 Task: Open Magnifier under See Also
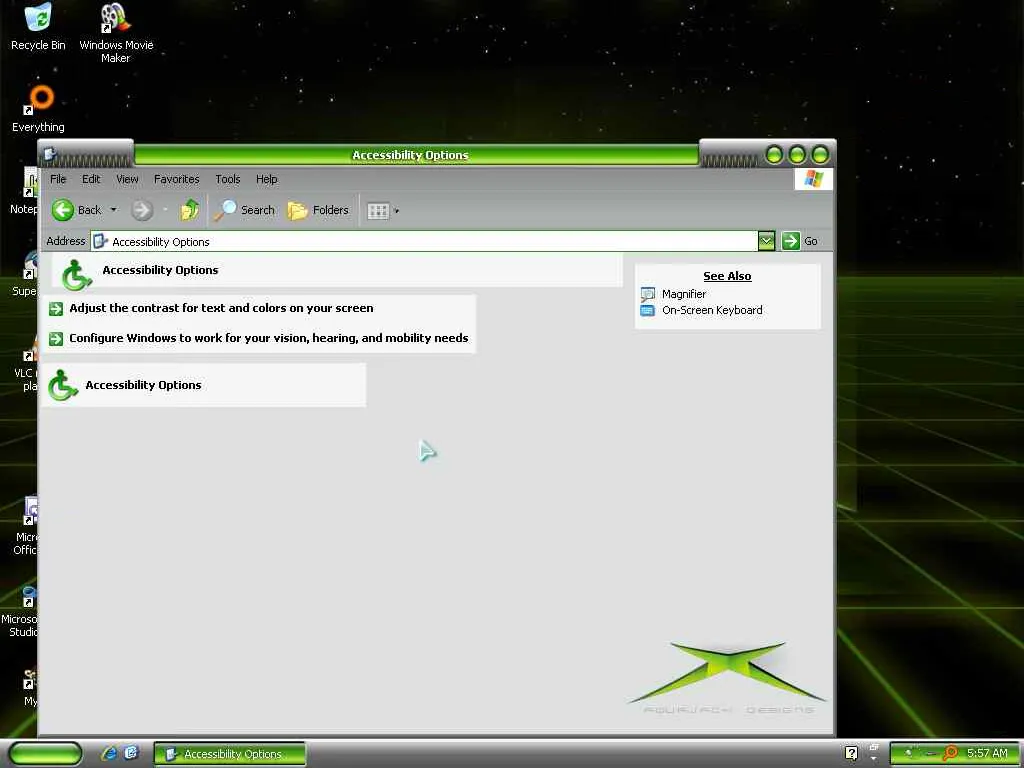(684, 294)
